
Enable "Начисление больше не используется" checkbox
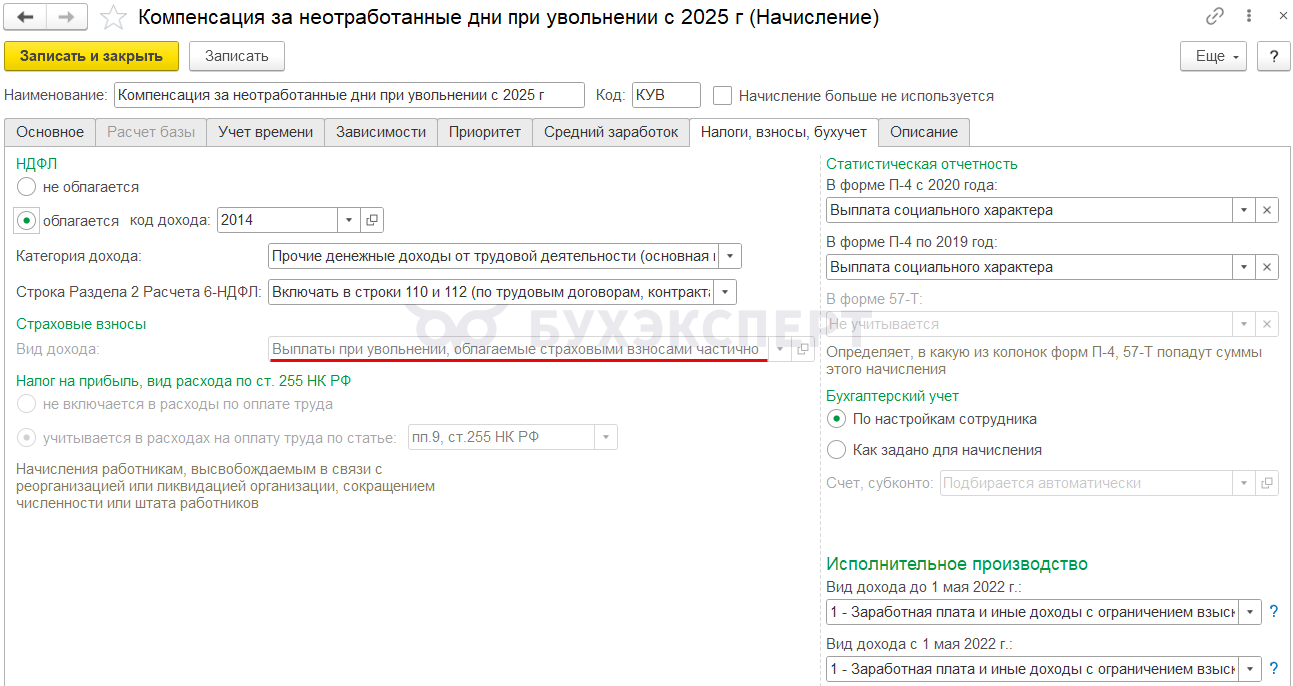(722, 96)
